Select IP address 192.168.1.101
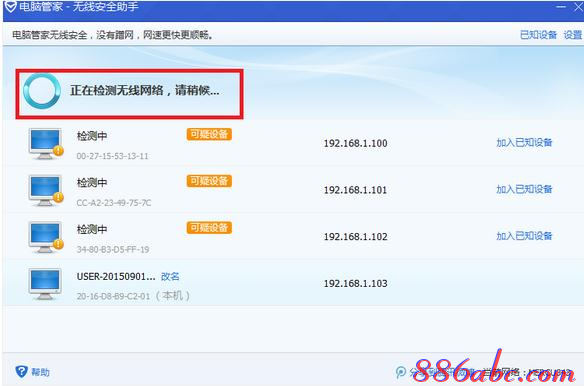Viewport: 584px width, 386px height. 355,190
